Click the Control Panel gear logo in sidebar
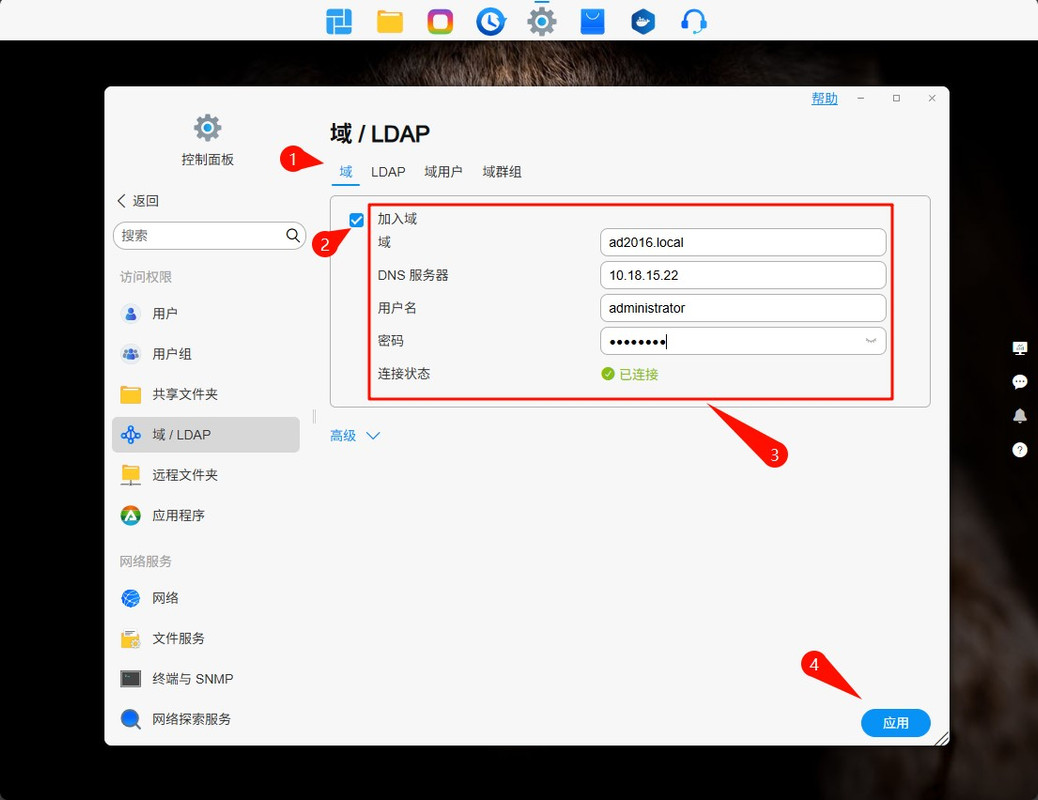The image size is (1038, 800). pos(207,127)
